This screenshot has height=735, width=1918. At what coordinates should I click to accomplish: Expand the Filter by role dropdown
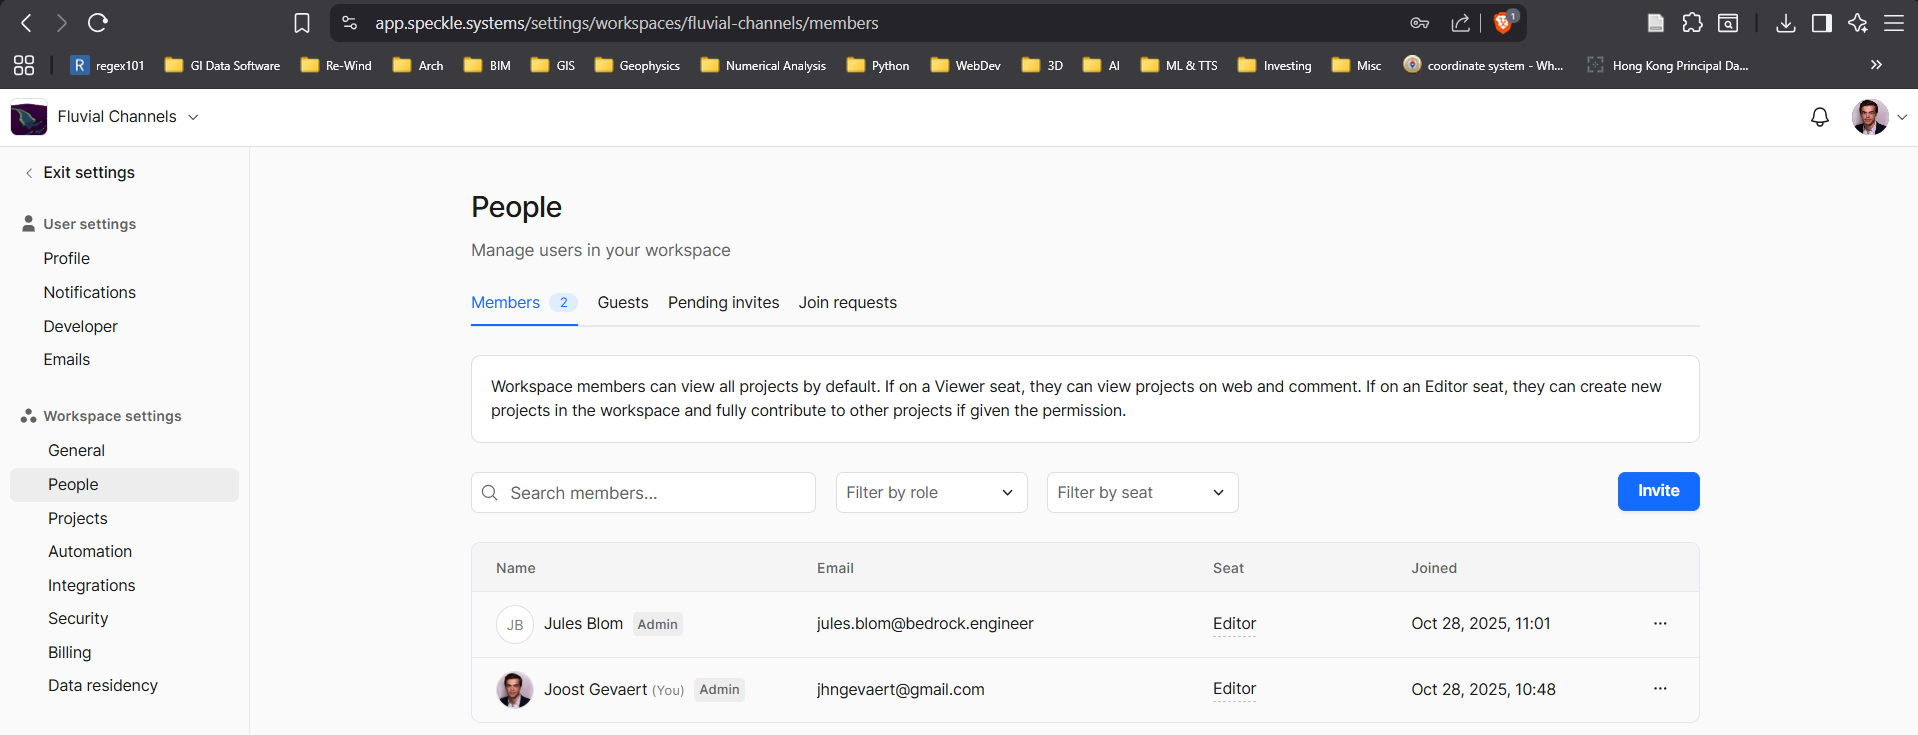click(x=931, y=493)
